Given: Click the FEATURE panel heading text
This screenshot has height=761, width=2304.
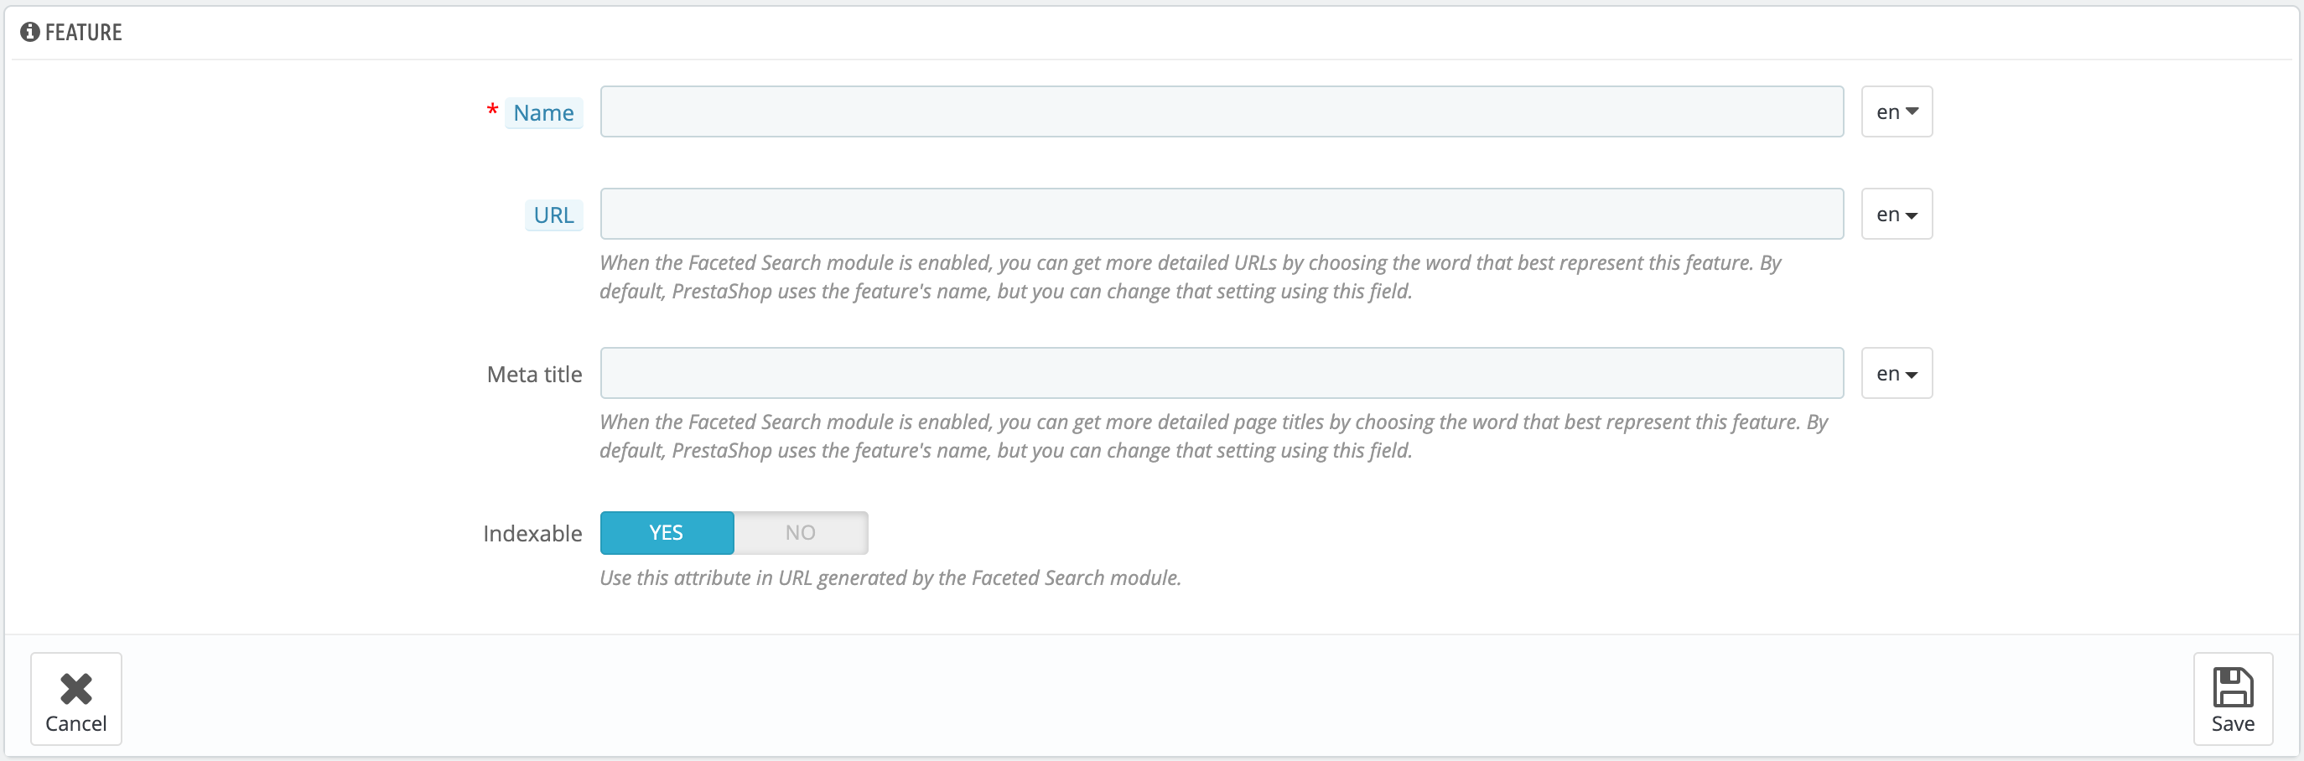Looking at the screenshot, I should click(x=83, y=33).
